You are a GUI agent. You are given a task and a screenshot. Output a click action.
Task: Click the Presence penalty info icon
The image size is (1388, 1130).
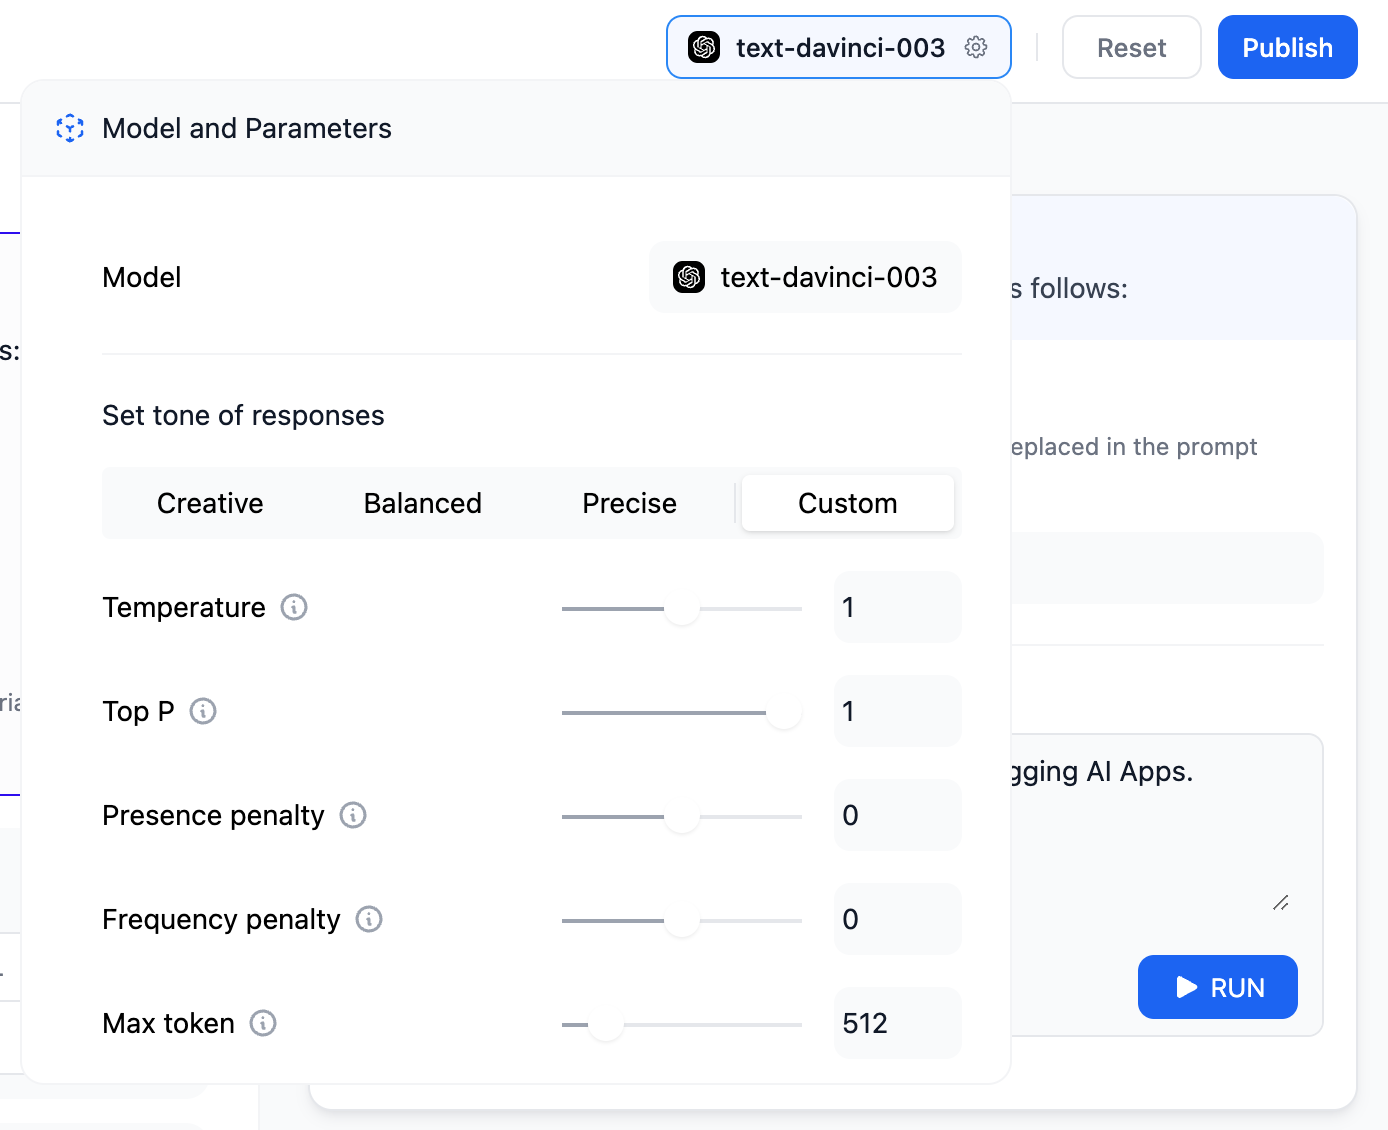(353, 815)
